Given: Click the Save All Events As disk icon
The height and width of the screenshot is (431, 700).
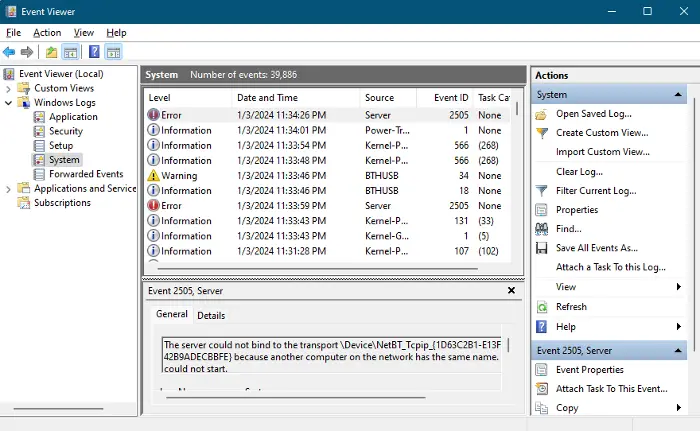Looking at the screenshot, I should 541,248.
